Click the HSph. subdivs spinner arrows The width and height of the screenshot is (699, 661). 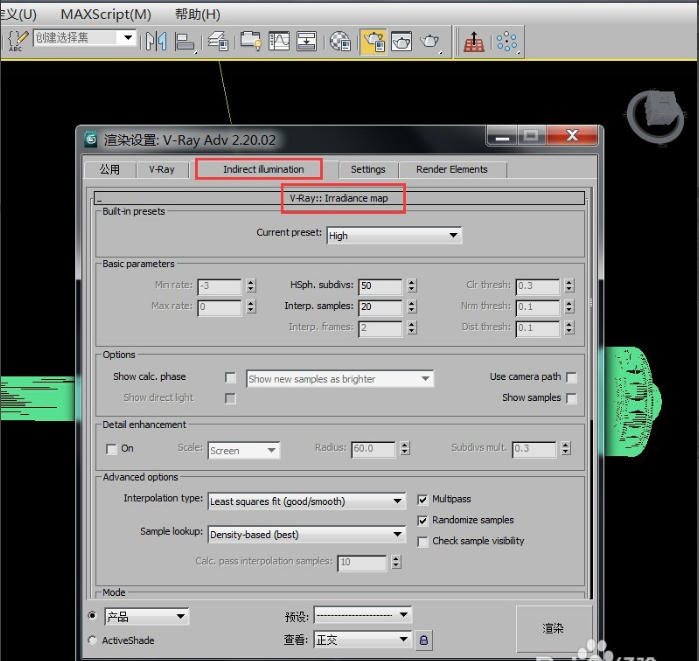click(412, 286)
